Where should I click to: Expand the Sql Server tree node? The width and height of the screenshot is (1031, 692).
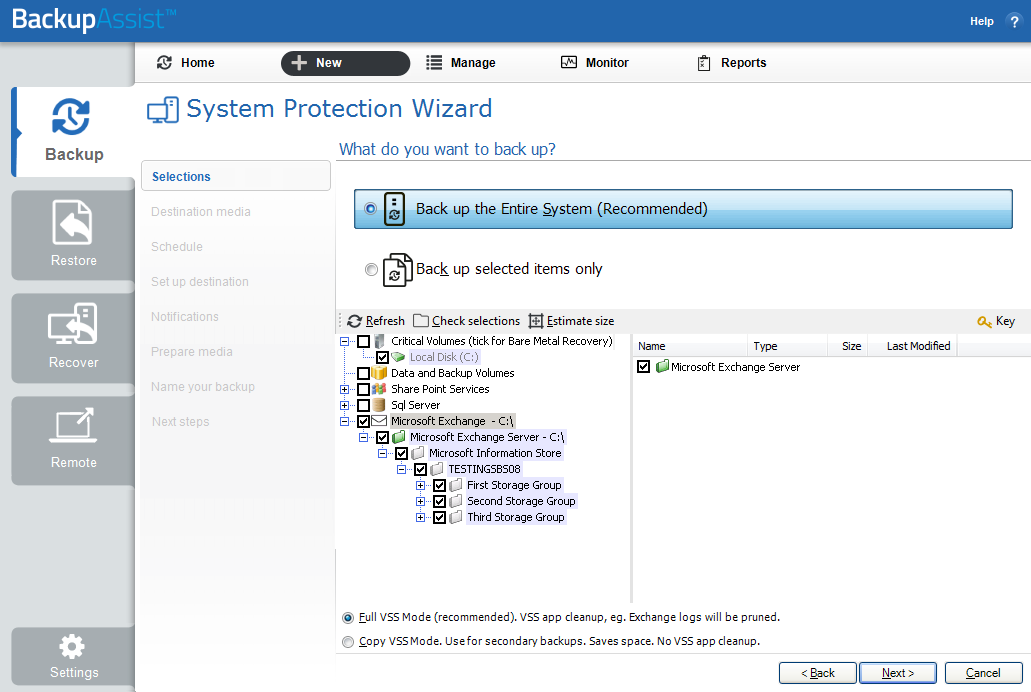[344, 405]
